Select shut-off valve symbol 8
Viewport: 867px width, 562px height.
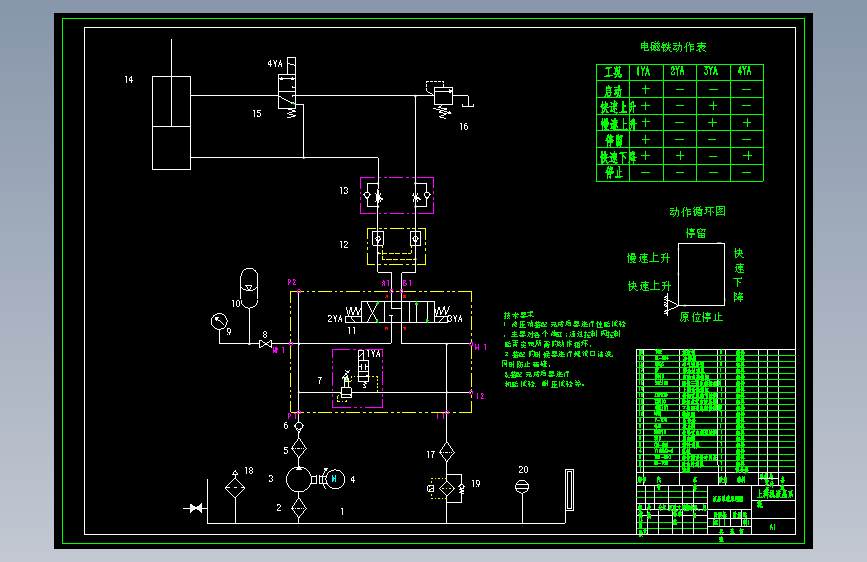265,344
